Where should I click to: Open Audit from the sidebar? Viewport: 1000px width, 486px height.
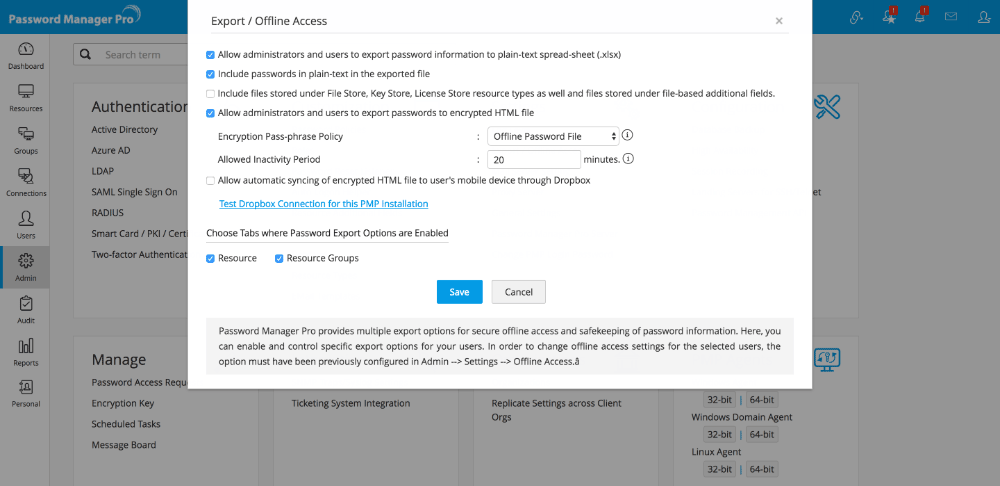coord(26,310)
